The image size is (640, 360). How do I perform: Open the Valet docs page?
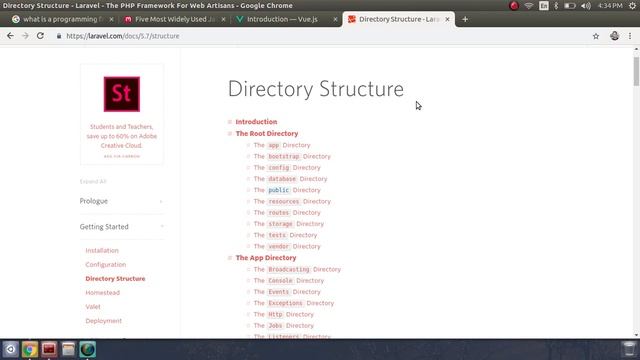coord(93,307)
